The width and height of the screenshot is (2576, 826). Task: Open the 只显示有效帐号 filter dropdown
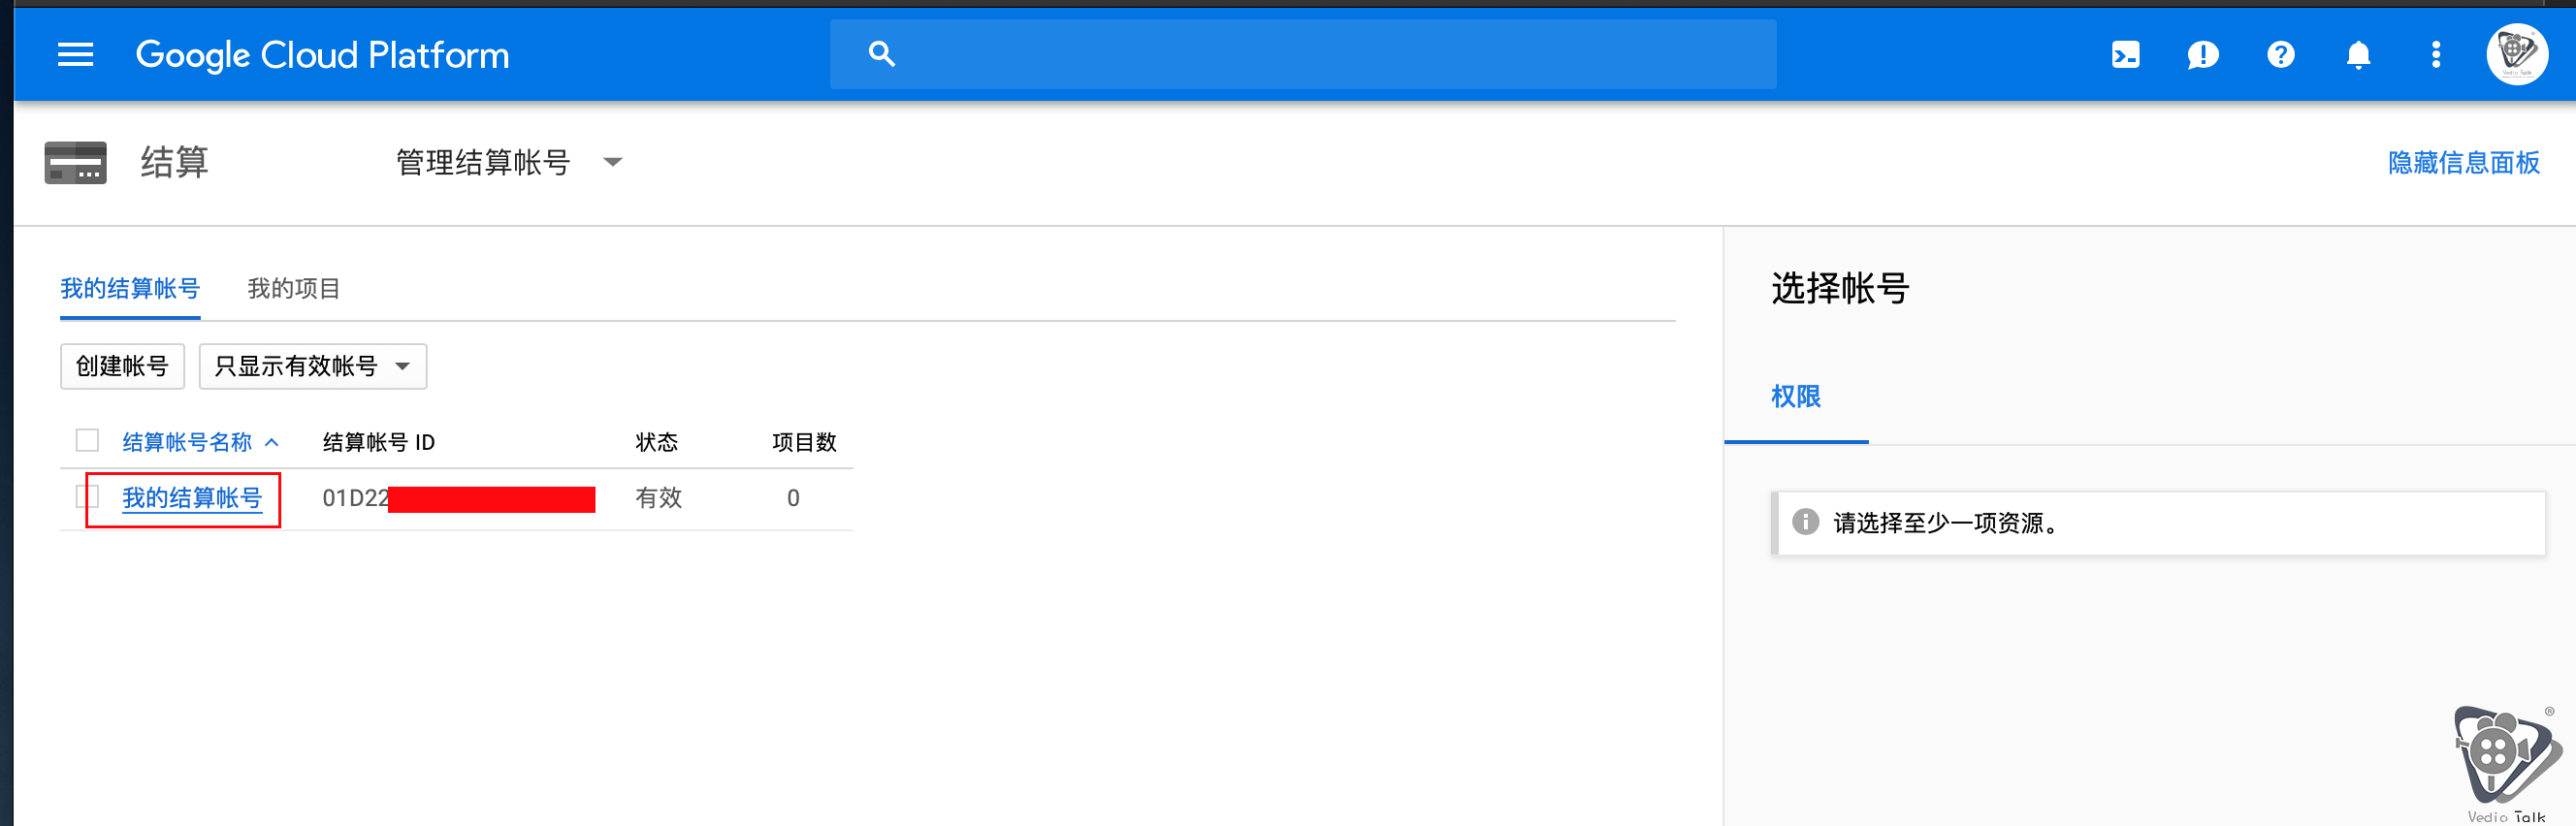[x=313, y=366]
